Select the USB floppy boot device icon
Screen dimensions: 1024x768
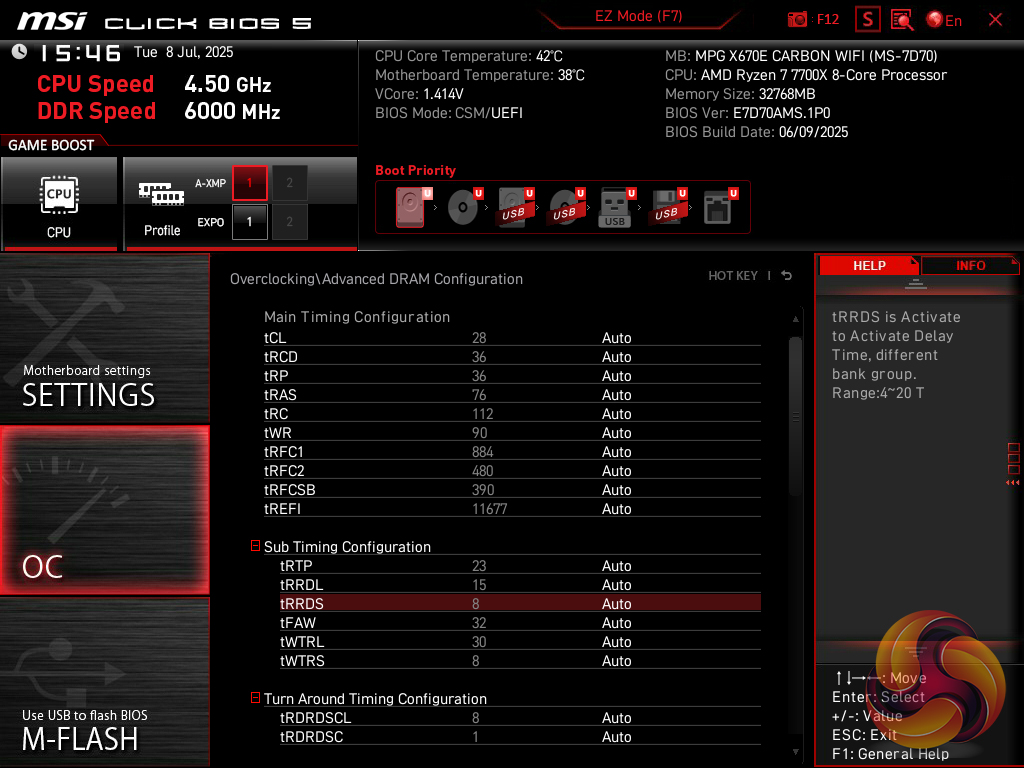coord(668,207)
